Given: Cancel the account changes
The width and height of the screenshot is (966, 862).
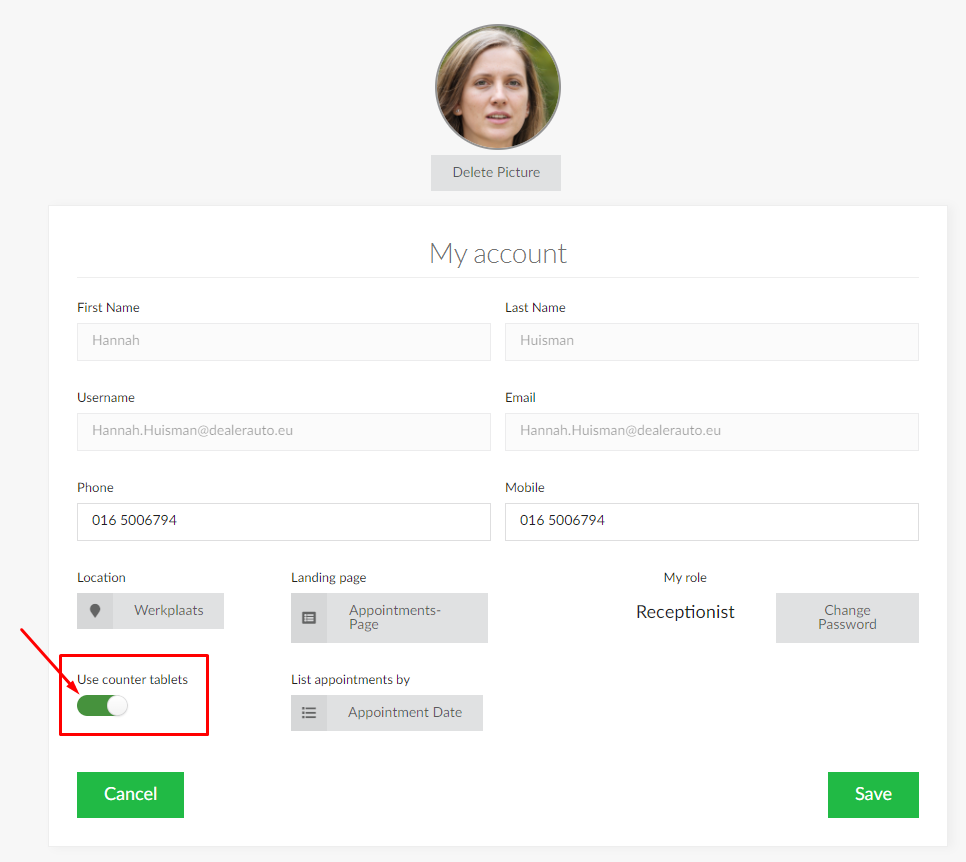Looking at the screenshot, I should [x=130, y=795].
